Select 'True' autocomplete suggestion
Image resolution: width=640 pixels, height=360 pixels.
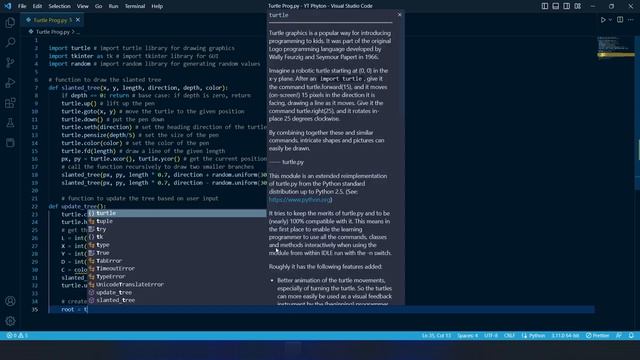(x=177, y=253)
